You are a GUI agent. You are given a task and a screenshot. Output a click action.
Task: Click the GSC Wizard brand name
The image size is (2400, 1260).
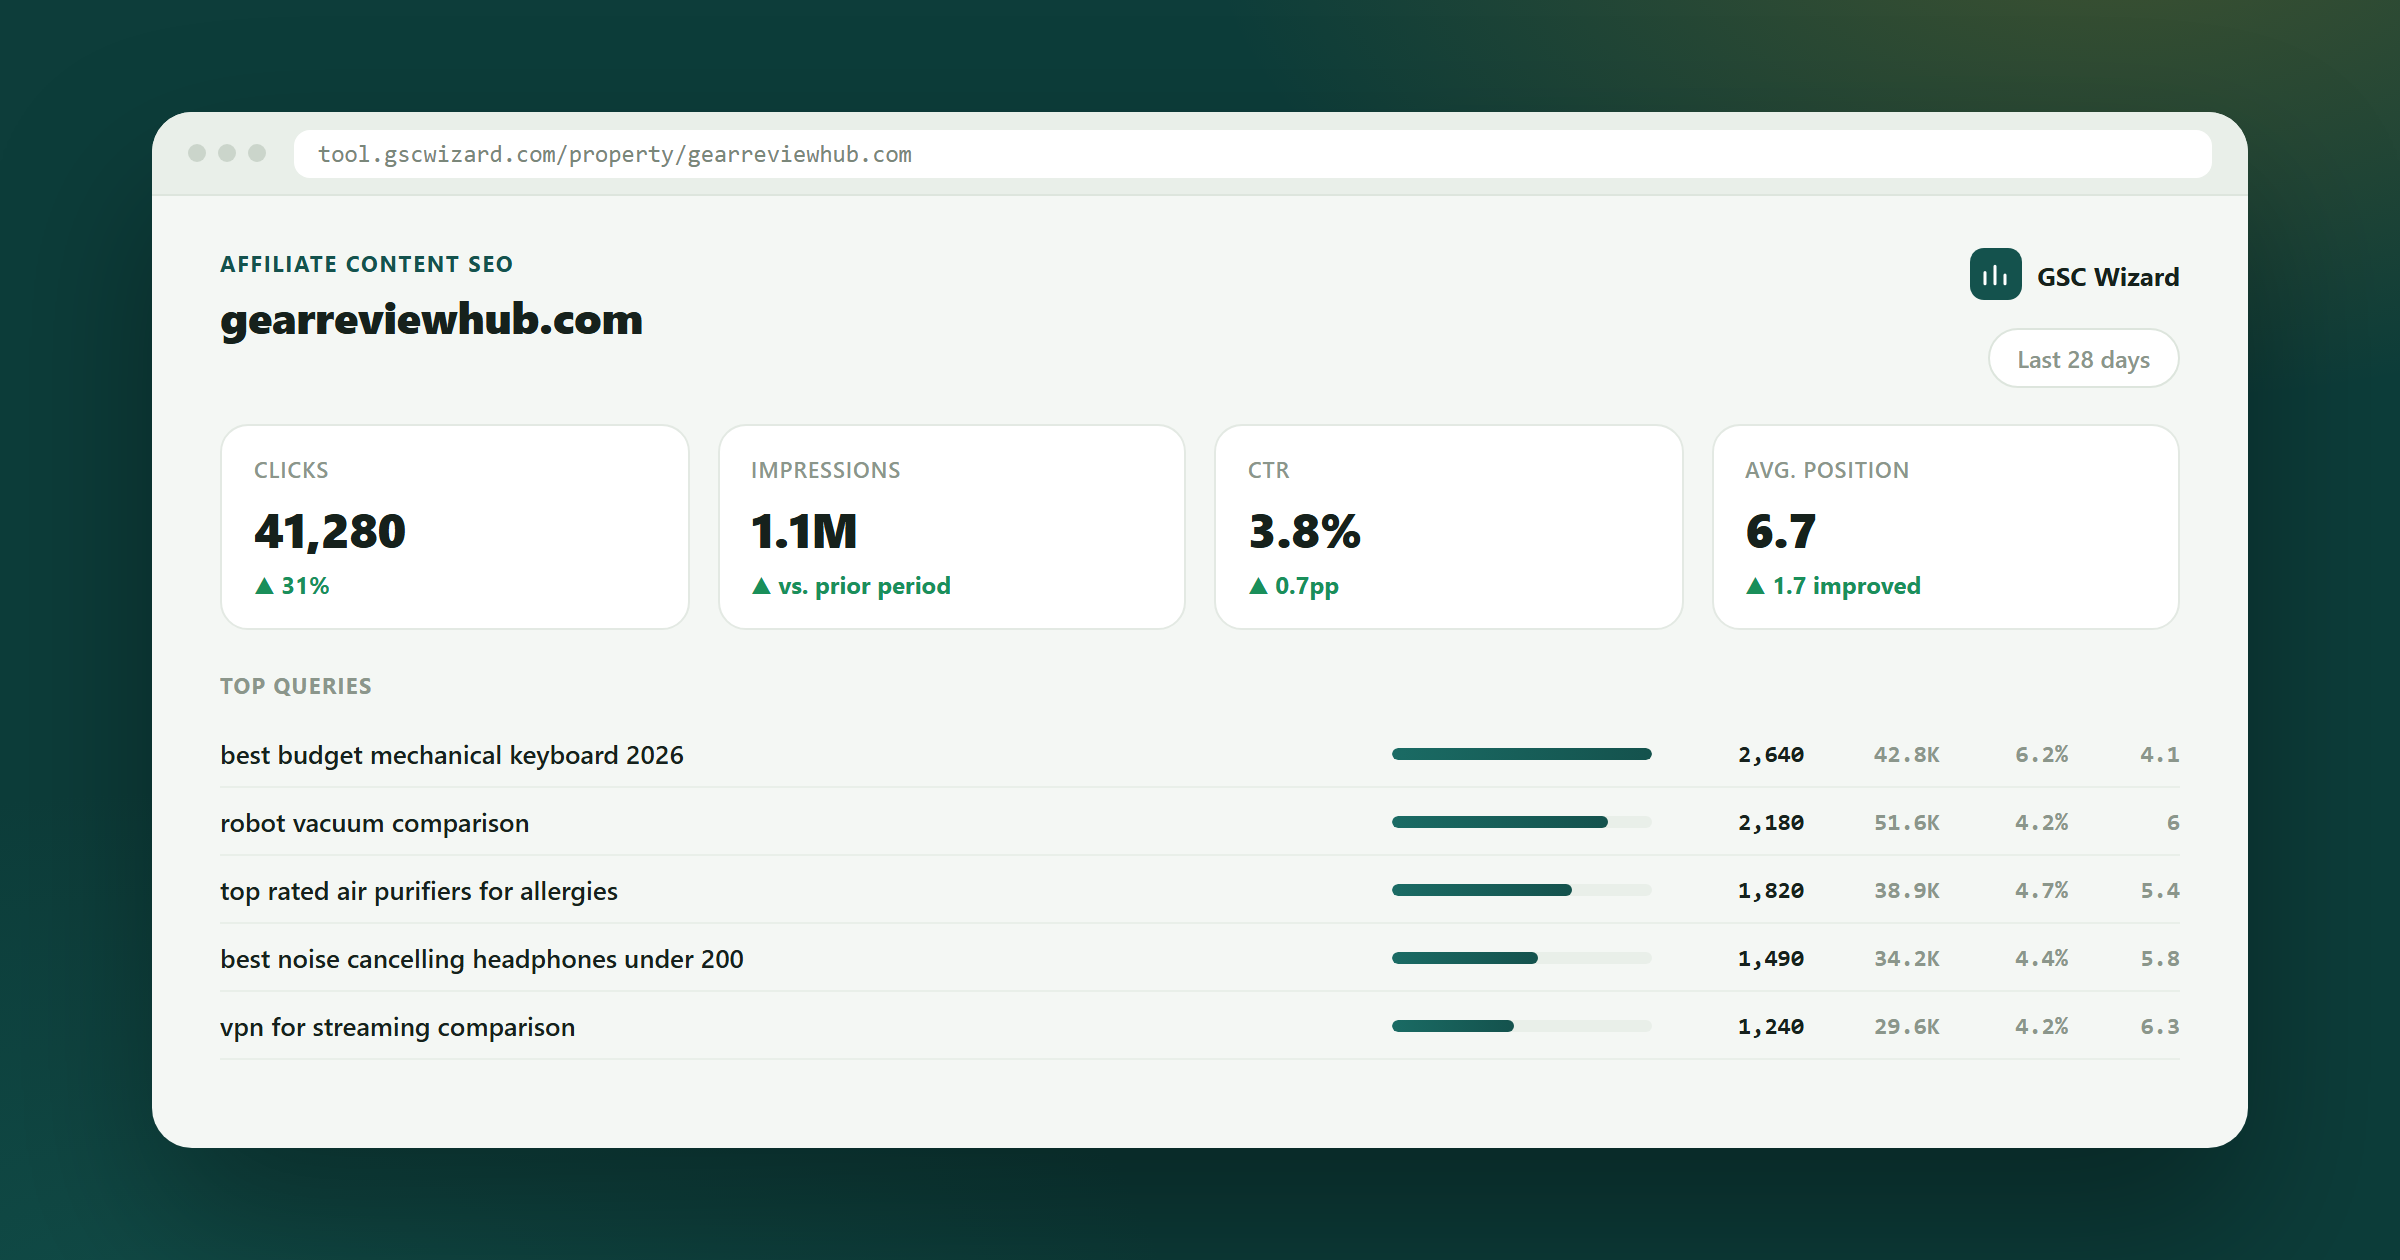(2108, 277)
